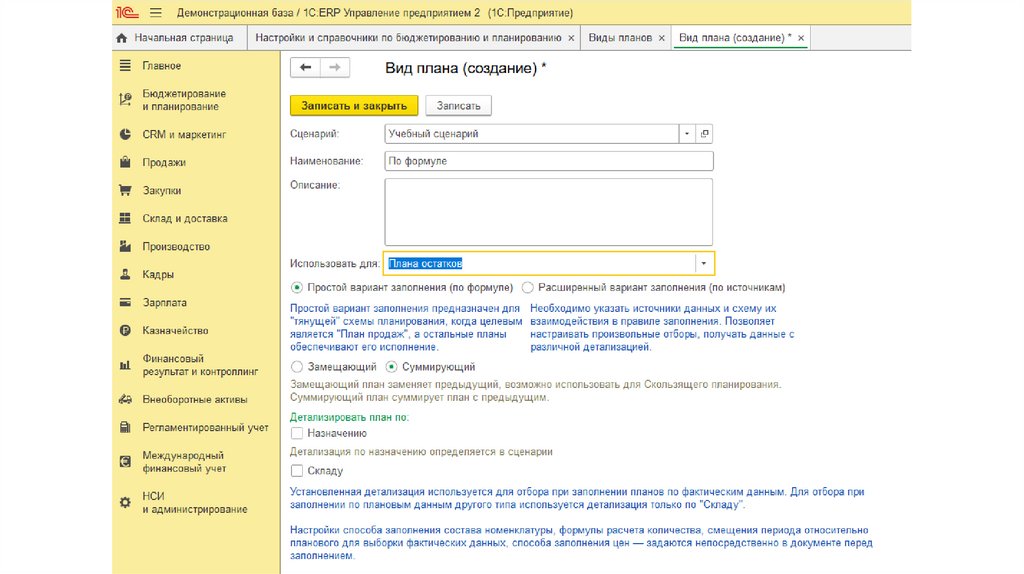Open the CRM и маркетинг pie chart icon
Screen dimensions: 1024x574
coord(125,134)
